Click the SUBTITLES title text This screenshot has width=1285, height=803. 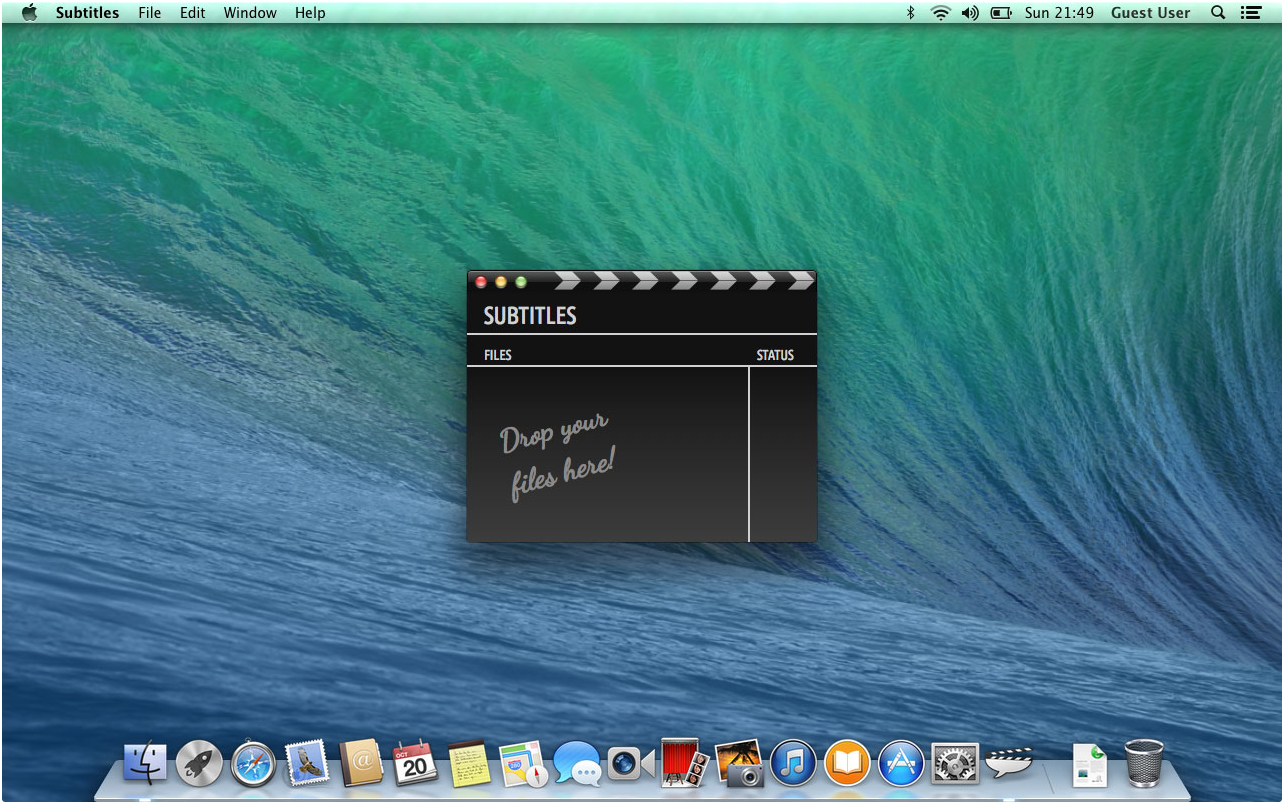click(530, 316)
